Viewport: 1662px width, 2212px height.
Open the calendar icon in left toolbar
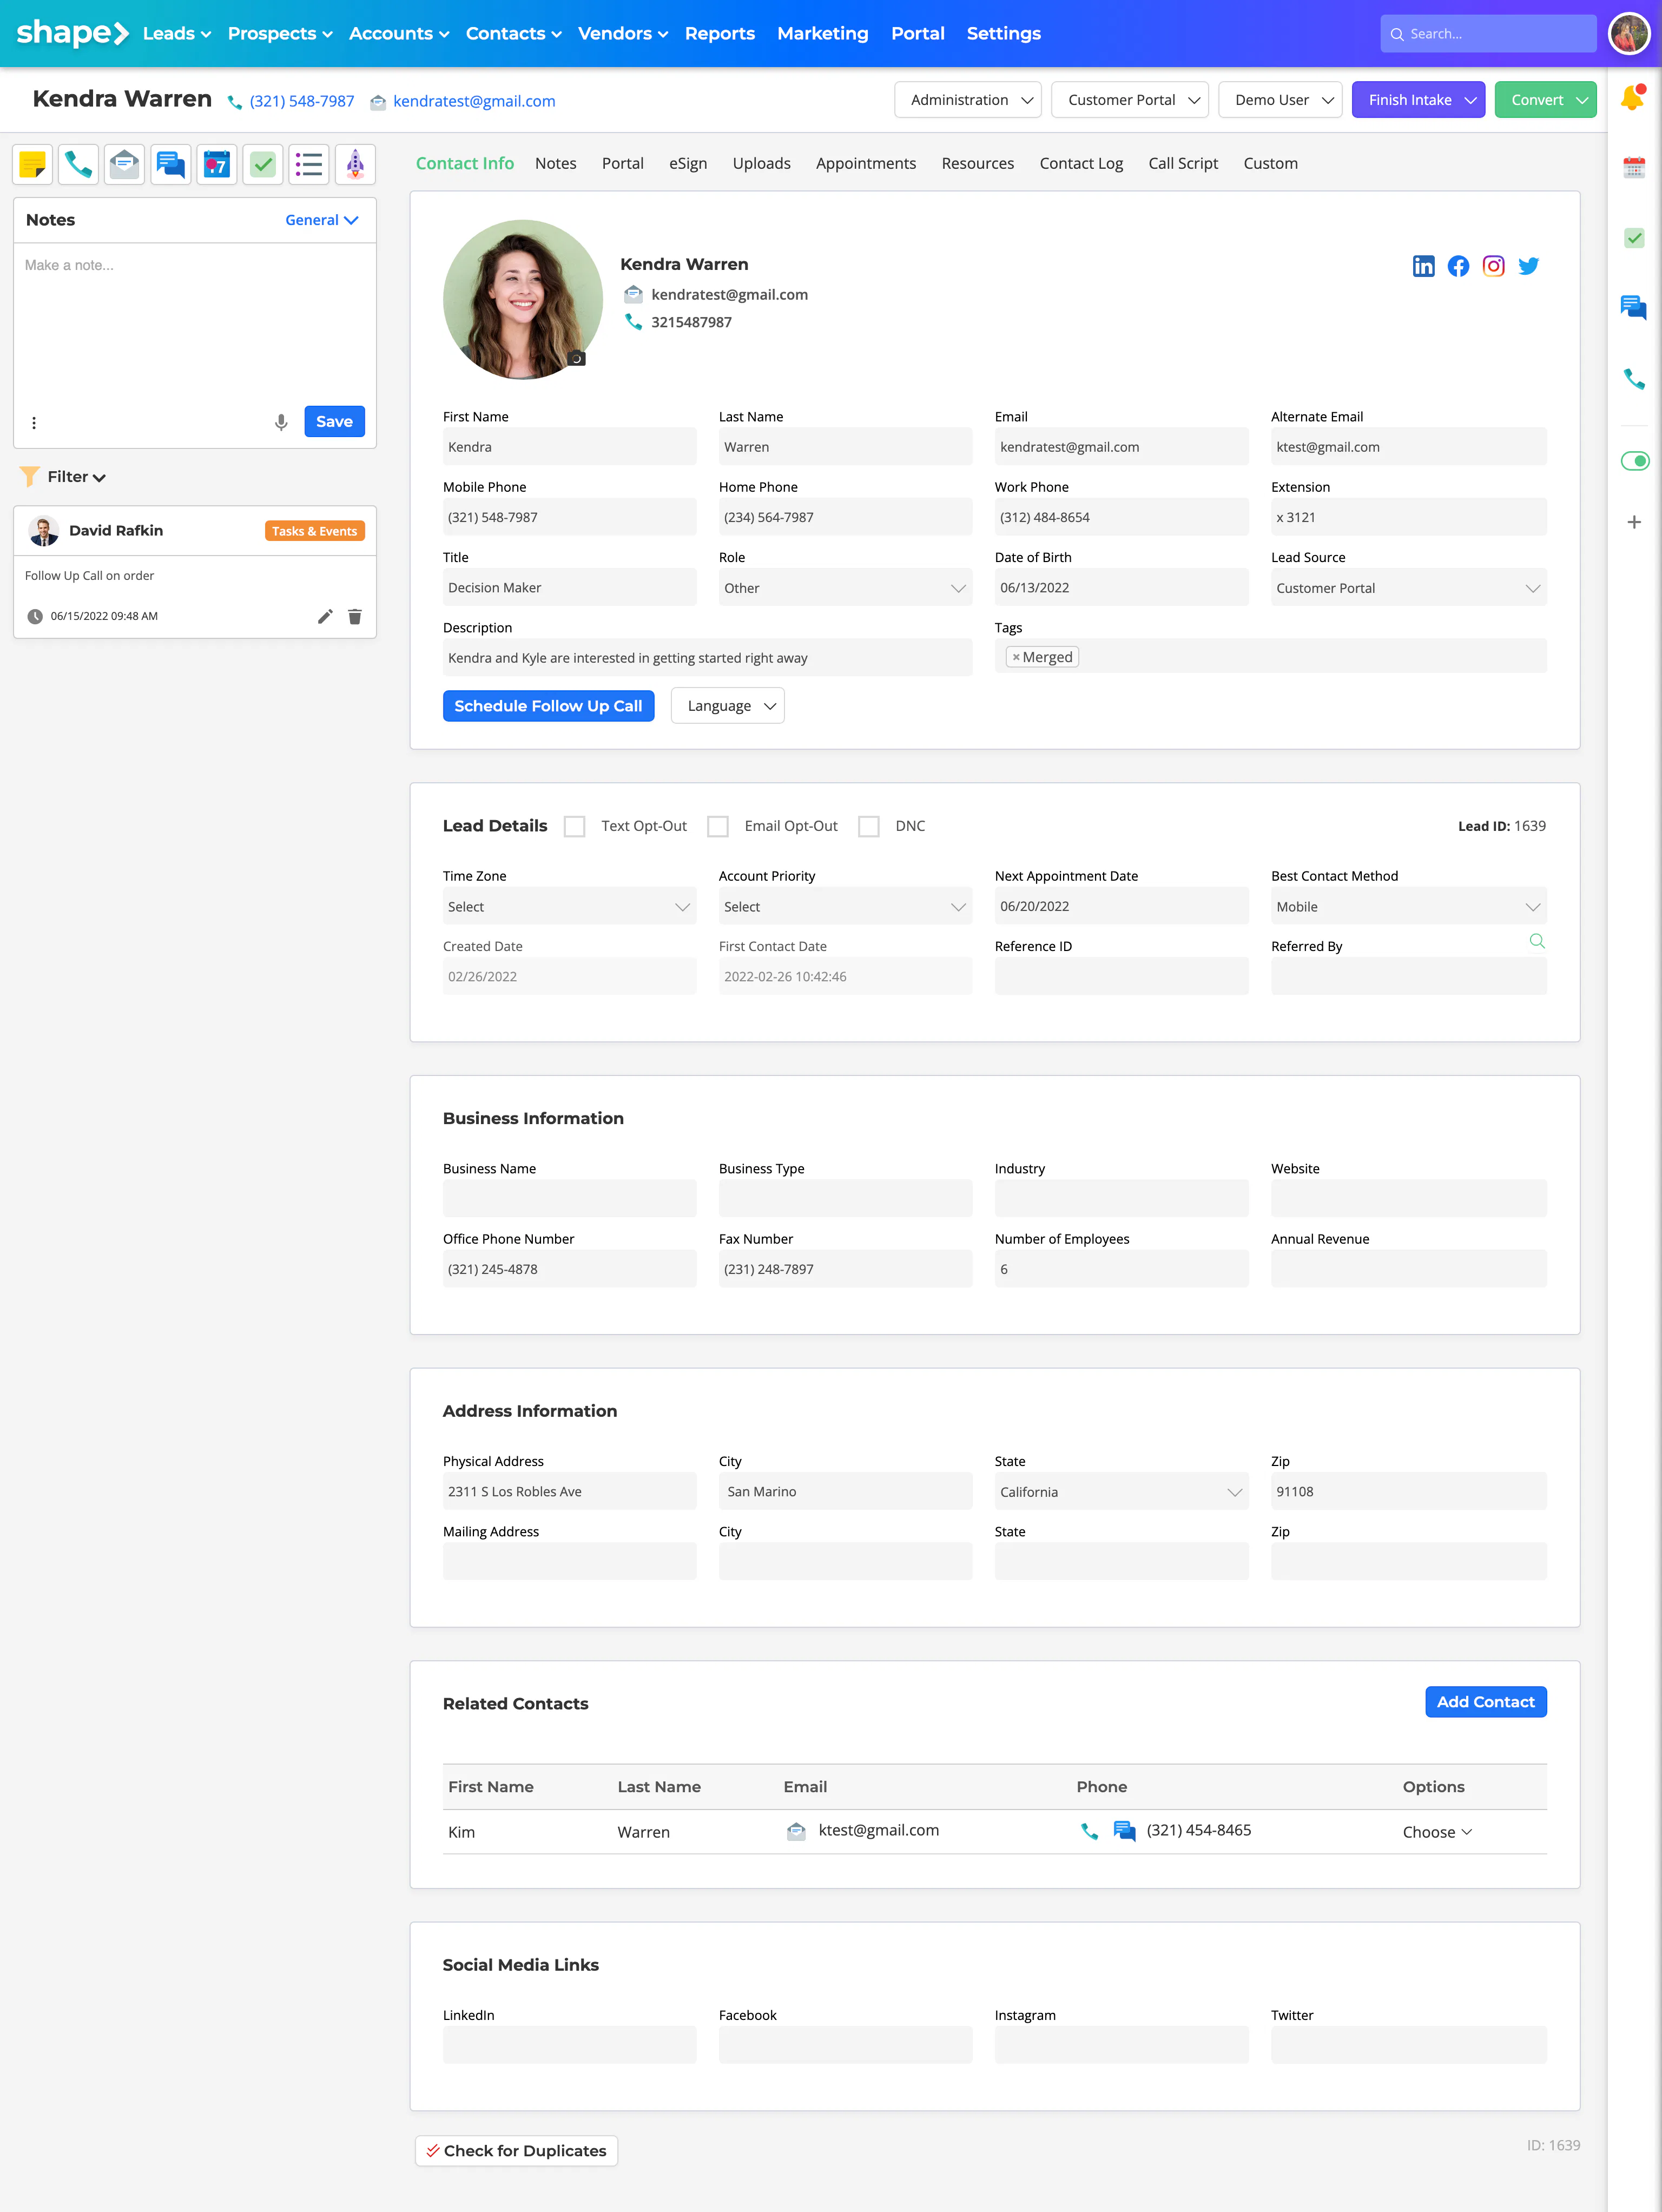click(x=216, y=164)
